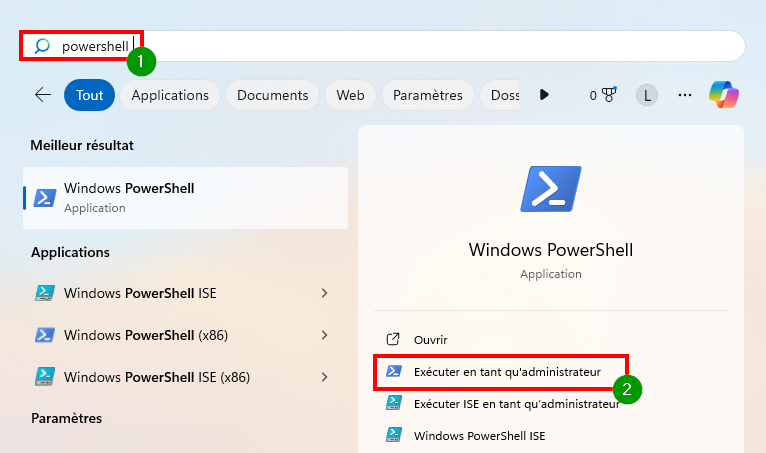766x453 pixels.
Task: Open Windows PowerShell ISE (x86) result
Action: point(186,377)
